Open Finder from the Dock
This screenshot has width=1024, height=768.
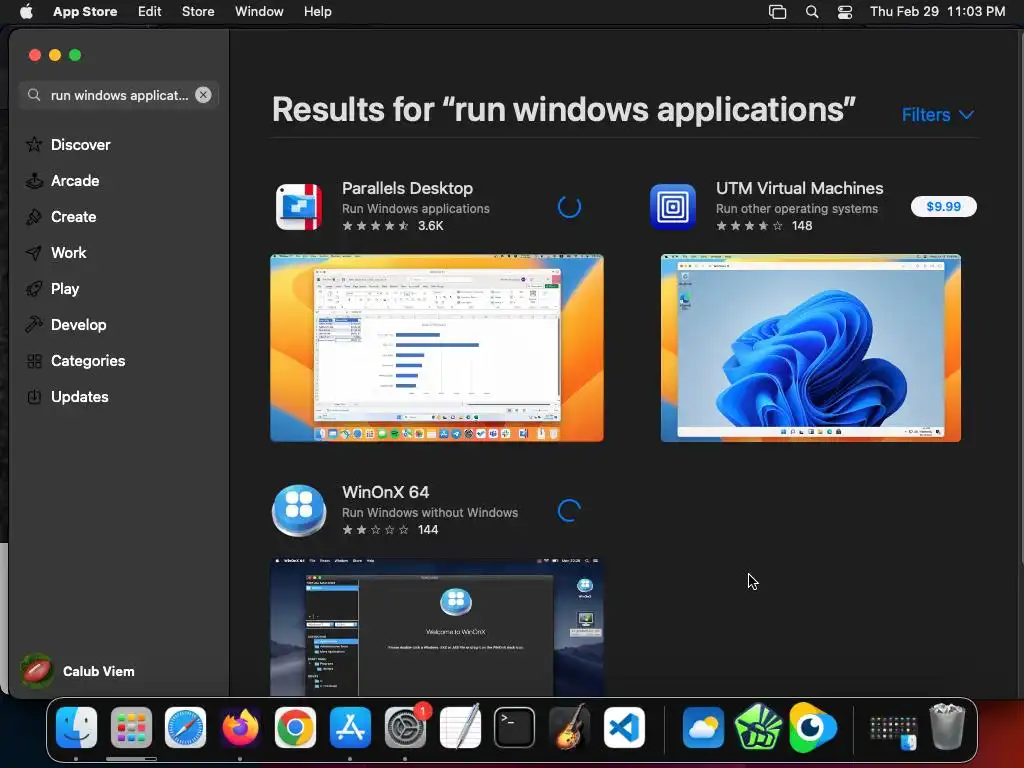[x=76, y=728]
